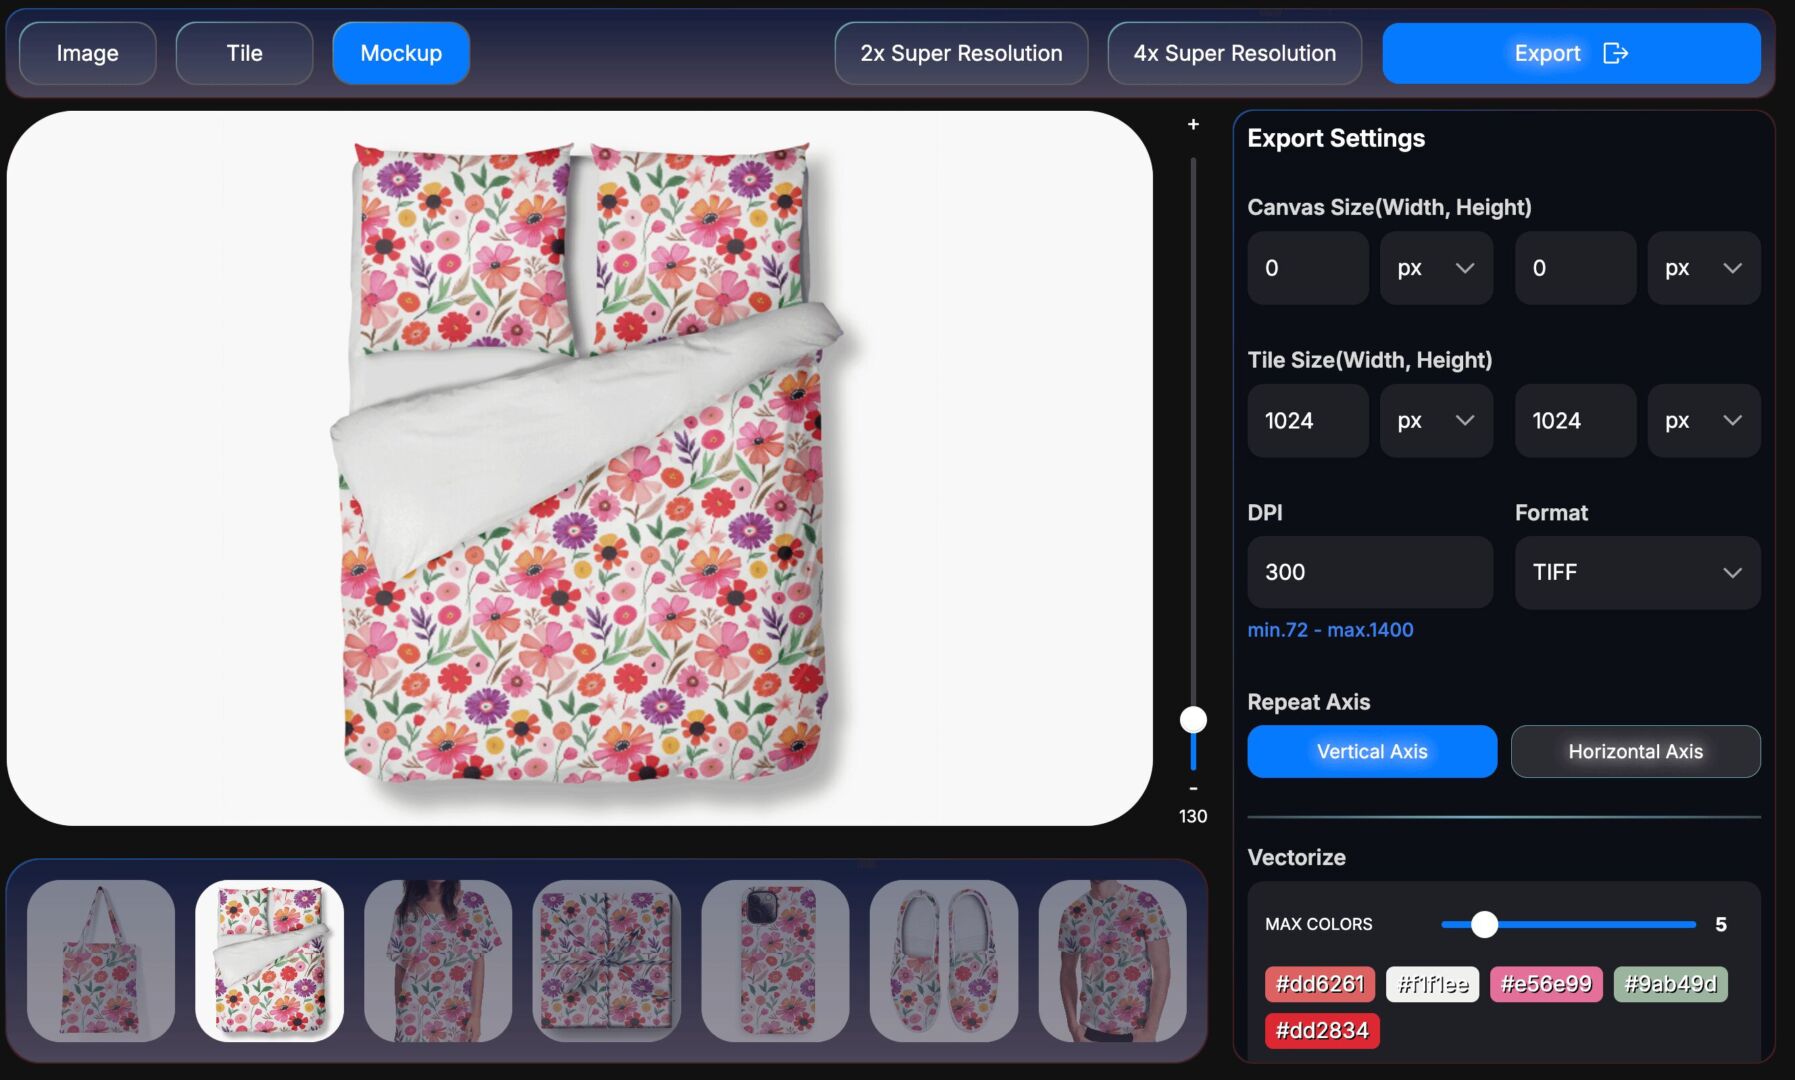Select Horizontal Axis repeat option
This screenshot has height=1080, width=1795.
tap(1635, 751)
